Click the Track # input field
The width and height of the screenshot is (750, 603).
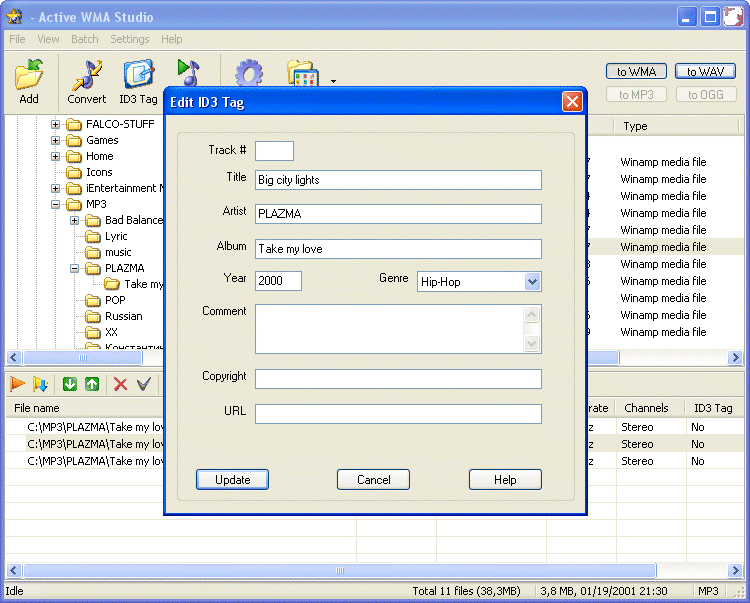(x=274, y=151)
